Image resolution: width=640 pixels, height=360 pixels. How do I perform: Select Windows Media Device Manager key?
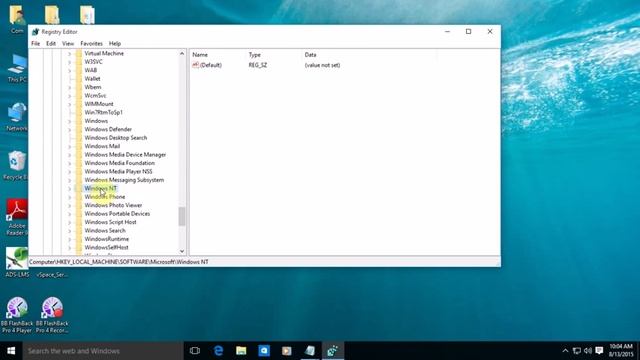point(125,155)
